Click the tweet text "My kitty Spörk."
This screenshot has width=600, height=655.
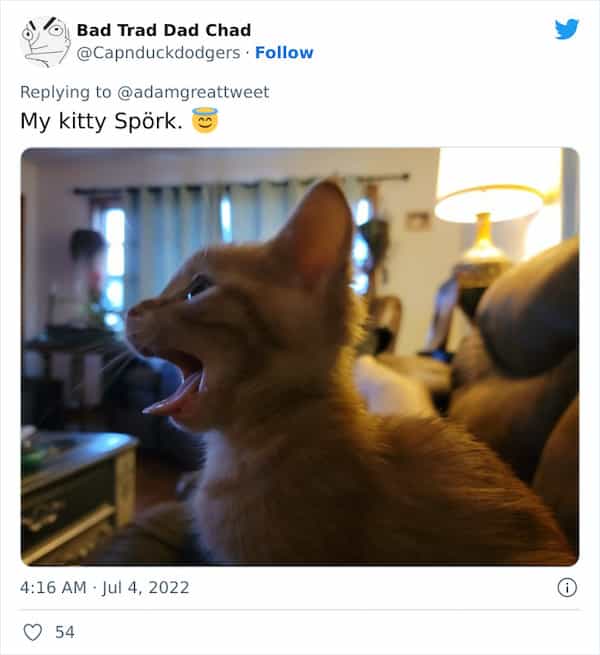[102, 121]
